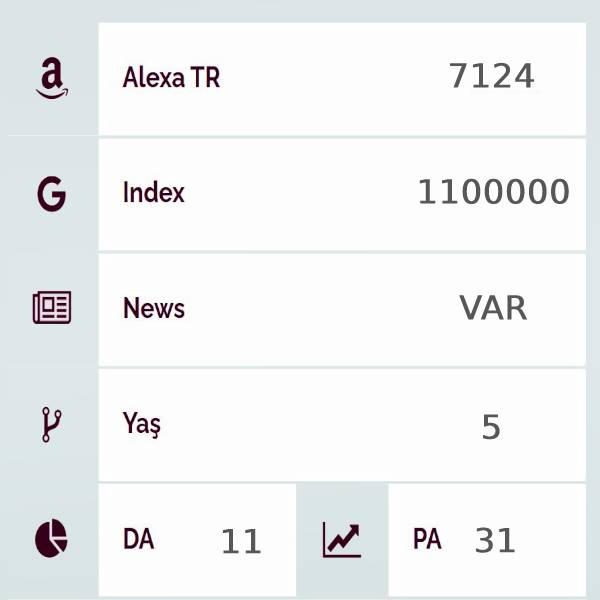Click the pie chart icon beside DA
The height and width of the screenshot is (600, 600).
point(51,538)
